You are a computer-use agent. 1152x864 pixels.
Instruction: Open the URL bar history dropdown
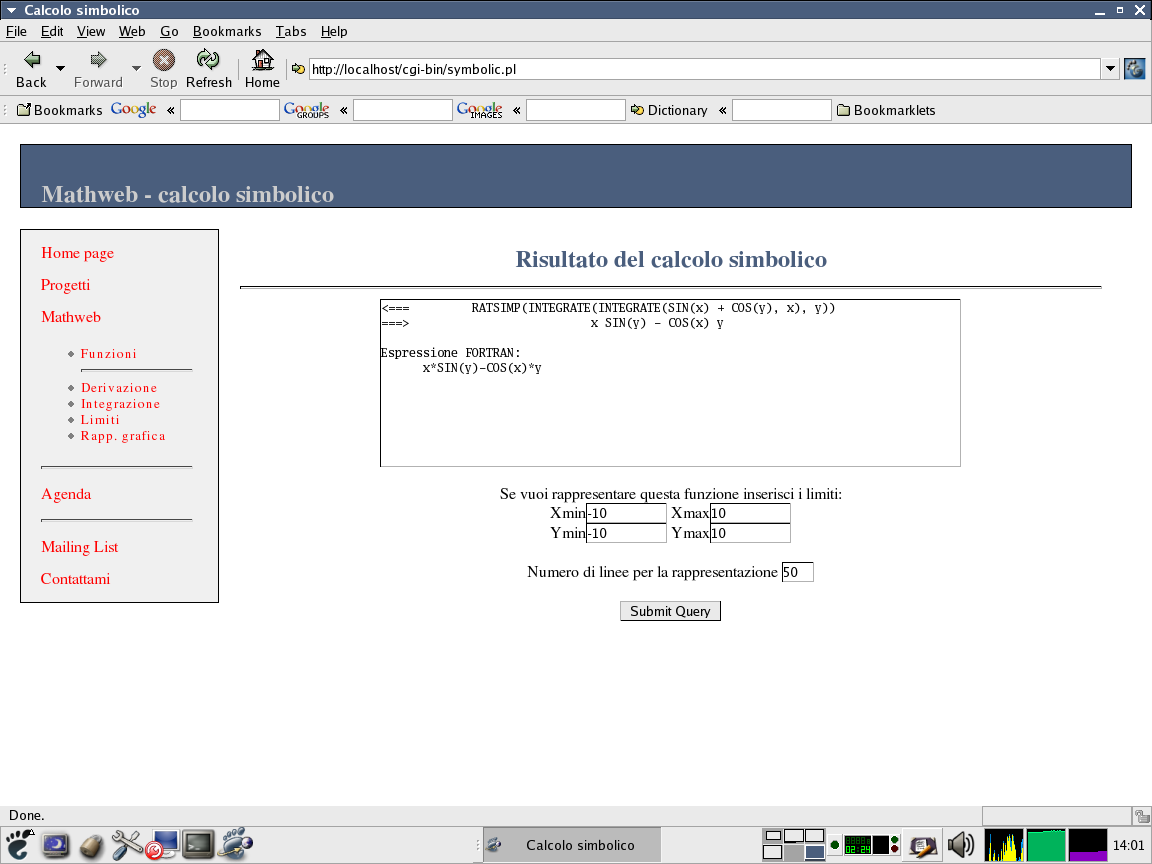click(1110, 69)
